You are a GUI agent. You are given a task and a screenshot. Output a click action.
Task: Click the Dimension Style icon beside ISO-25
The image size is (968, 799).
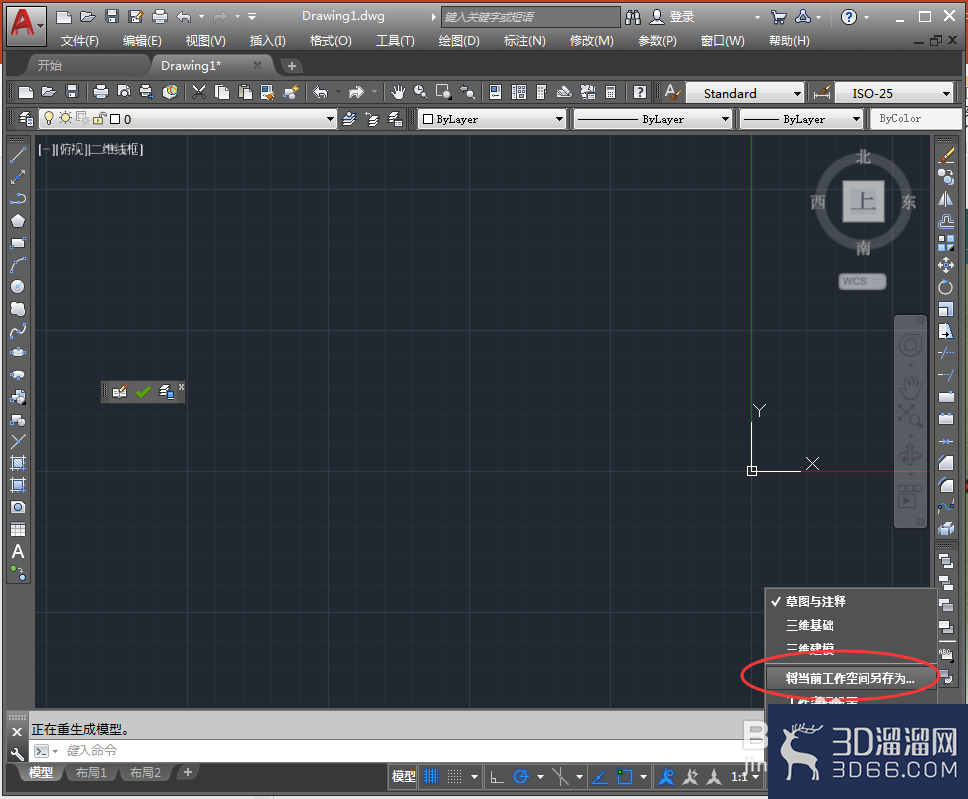tap(822, 93)
